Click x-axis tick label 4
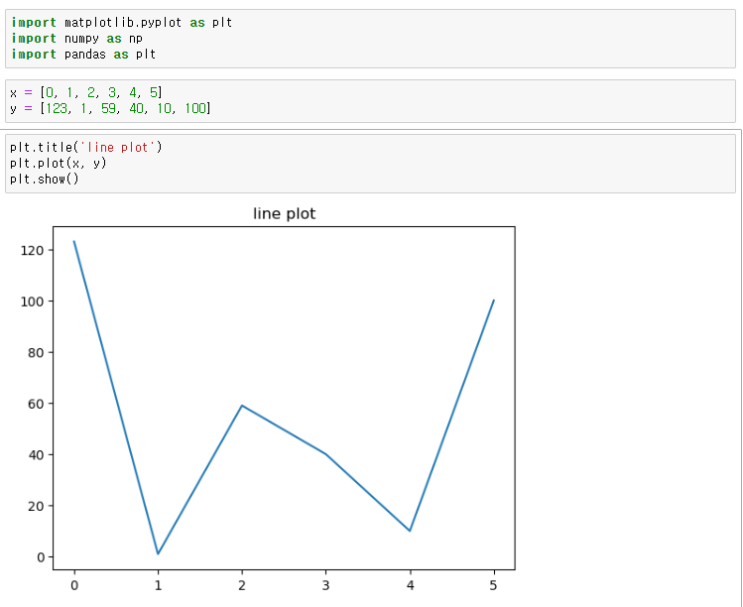 410,586
